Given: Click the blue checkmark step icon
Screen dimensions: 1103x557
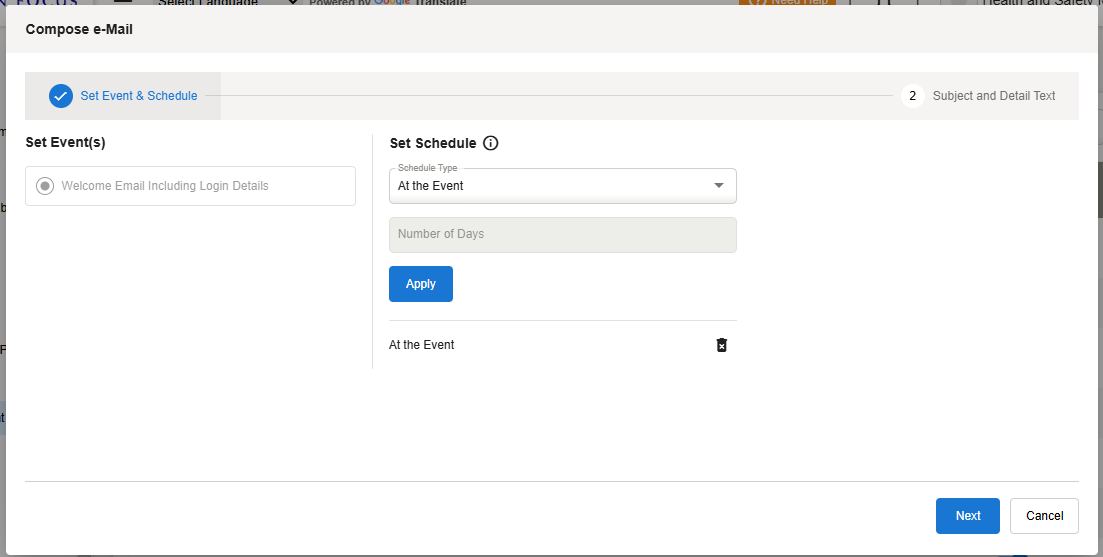Looking at the screenshot, I should click(x=61, y=96).
